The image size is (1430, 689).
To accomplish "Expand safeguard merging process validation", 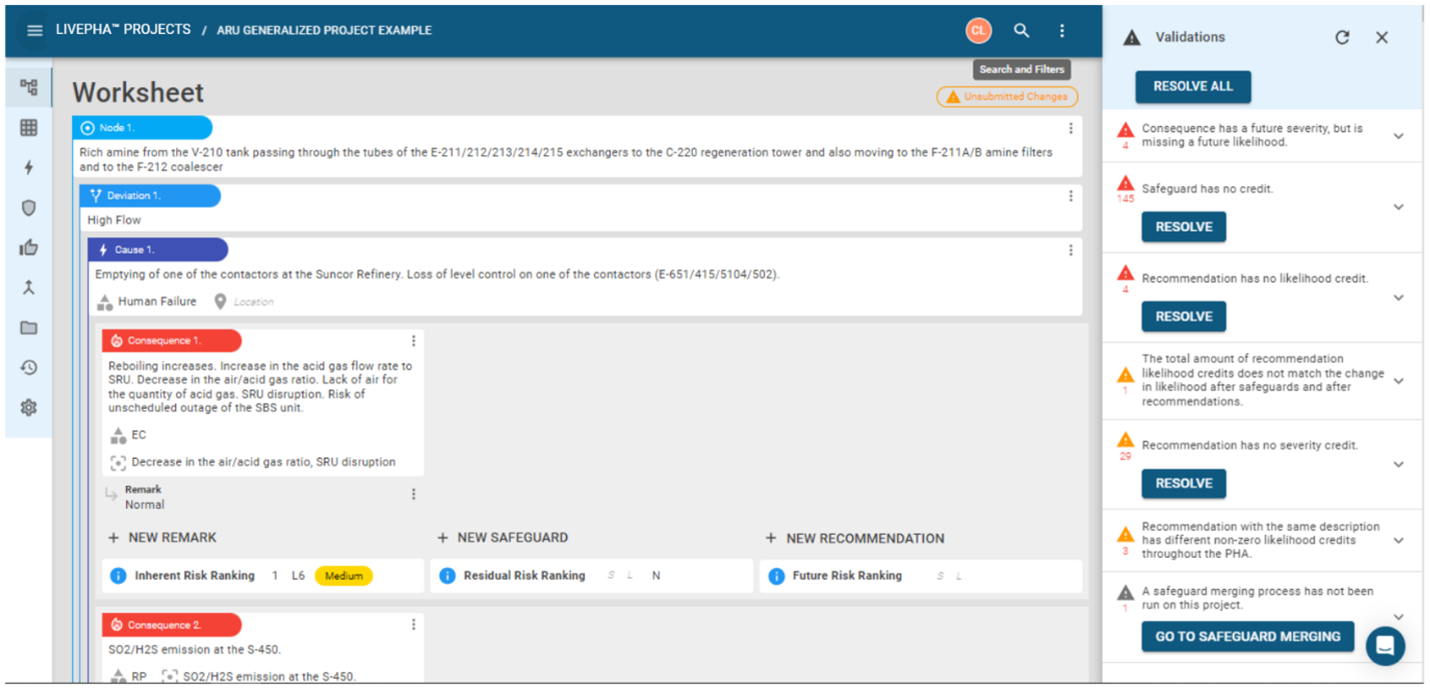I will point(1398,616).
